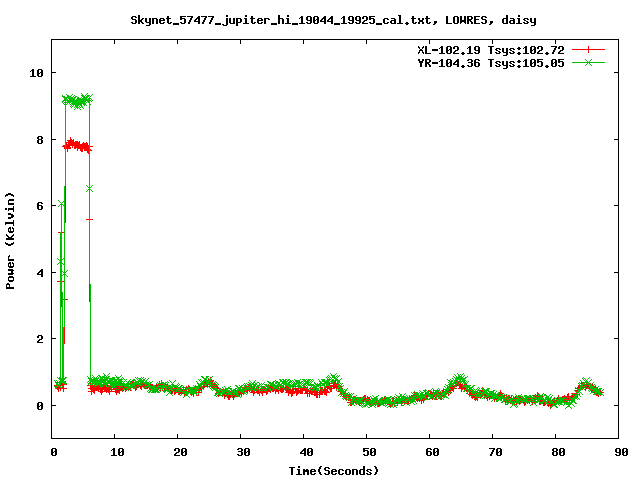Click the x-axis tick label 90
Image resolution: width=640 pixels, height=480 pixels.
(621, 452)
